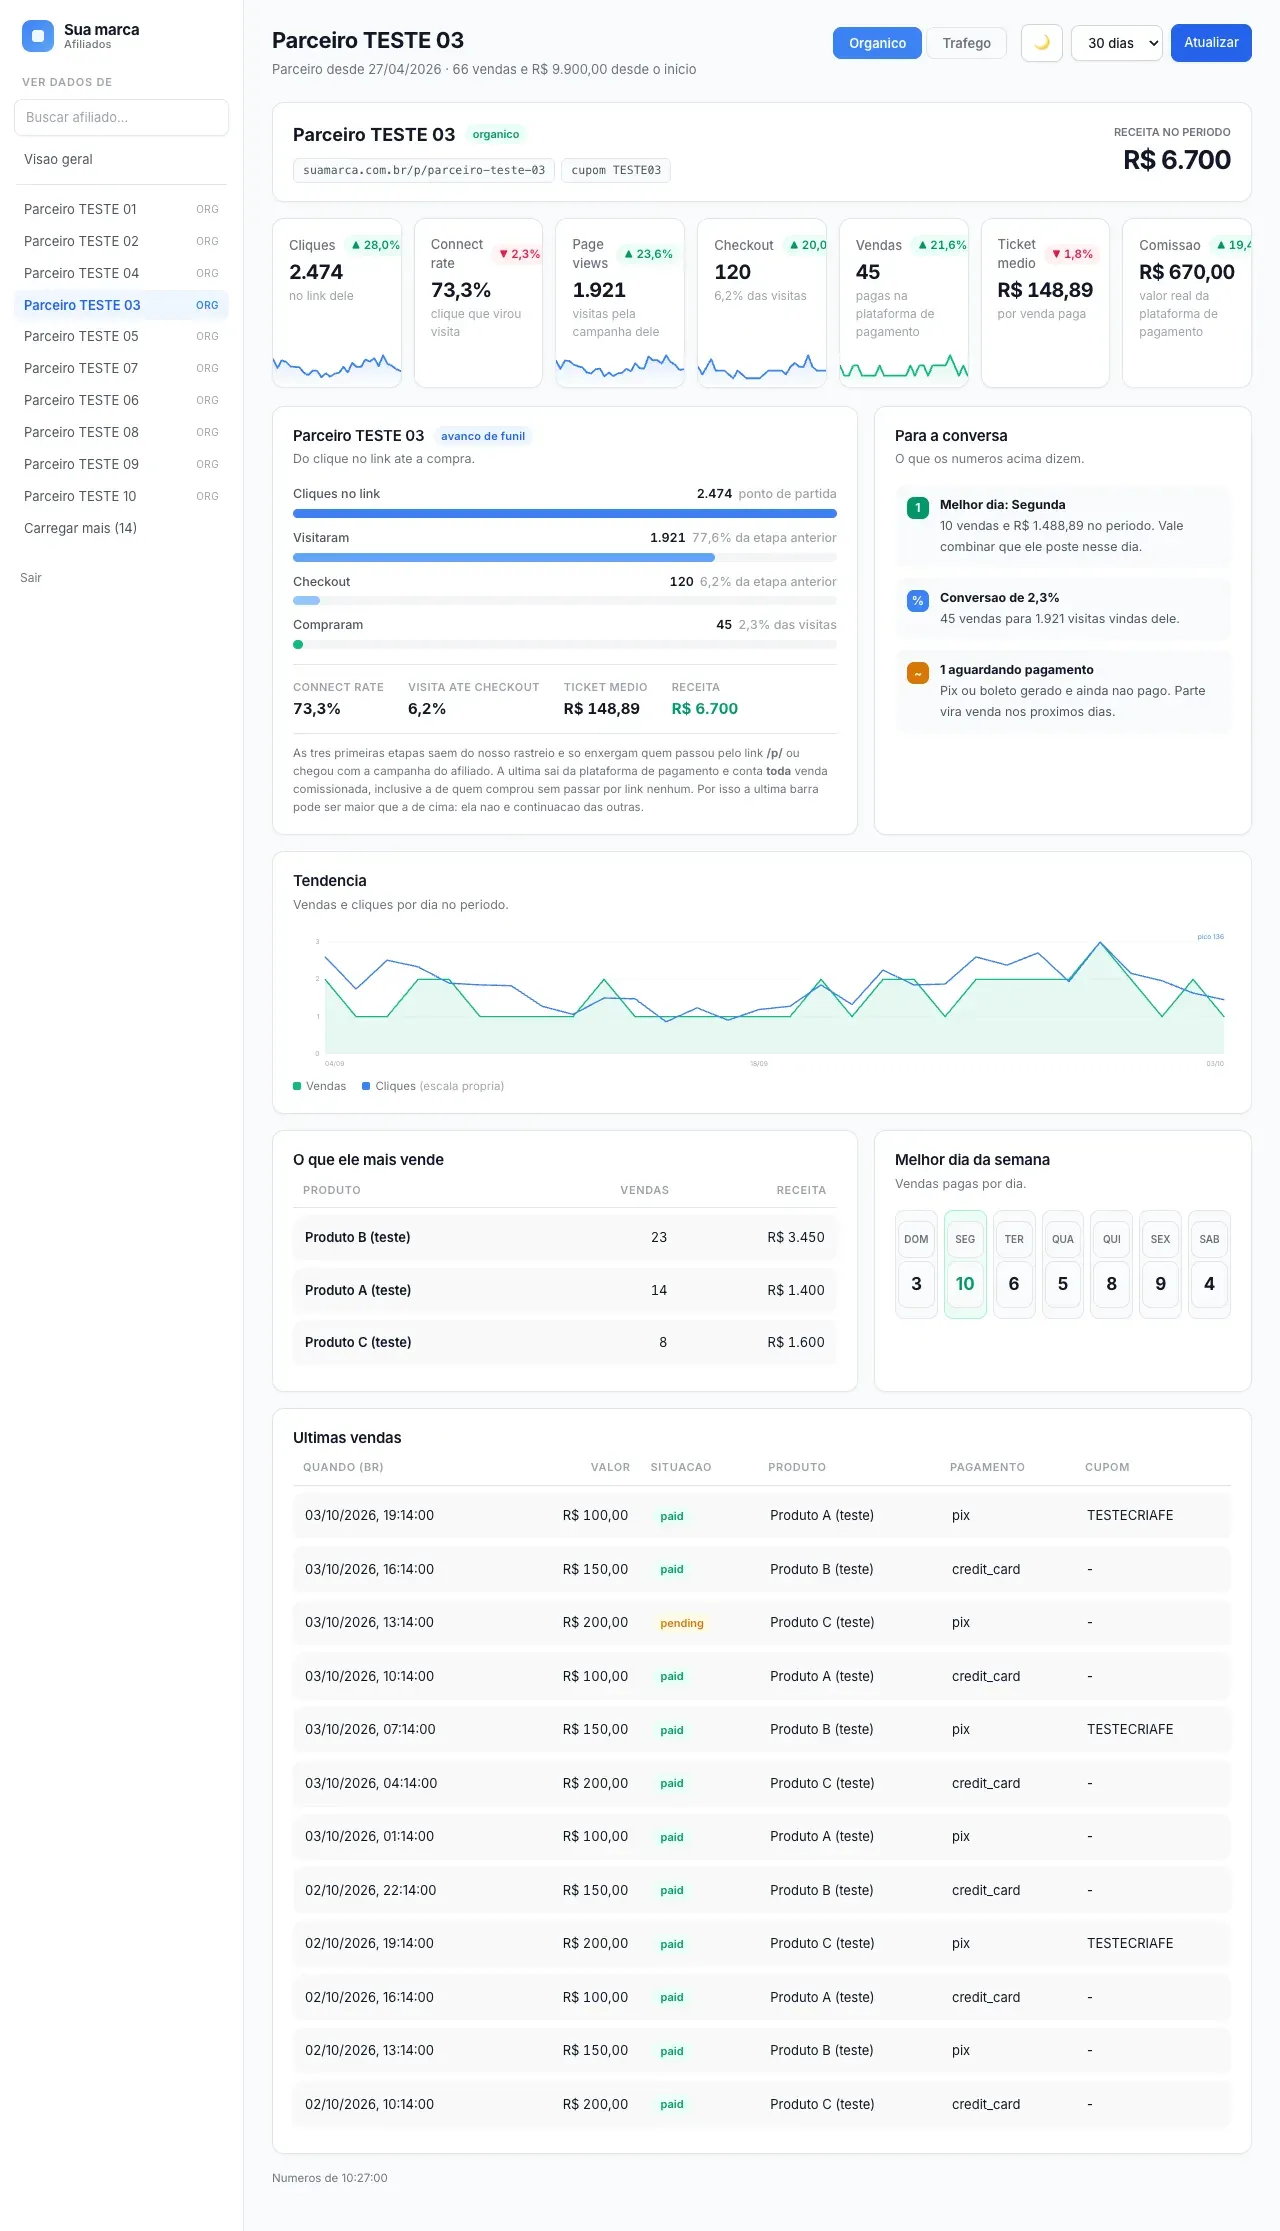The height and width of the screenshot is (2231, 1280).
Task: Select the SEG best weekday card
Action: click(x=965, y=1265)
